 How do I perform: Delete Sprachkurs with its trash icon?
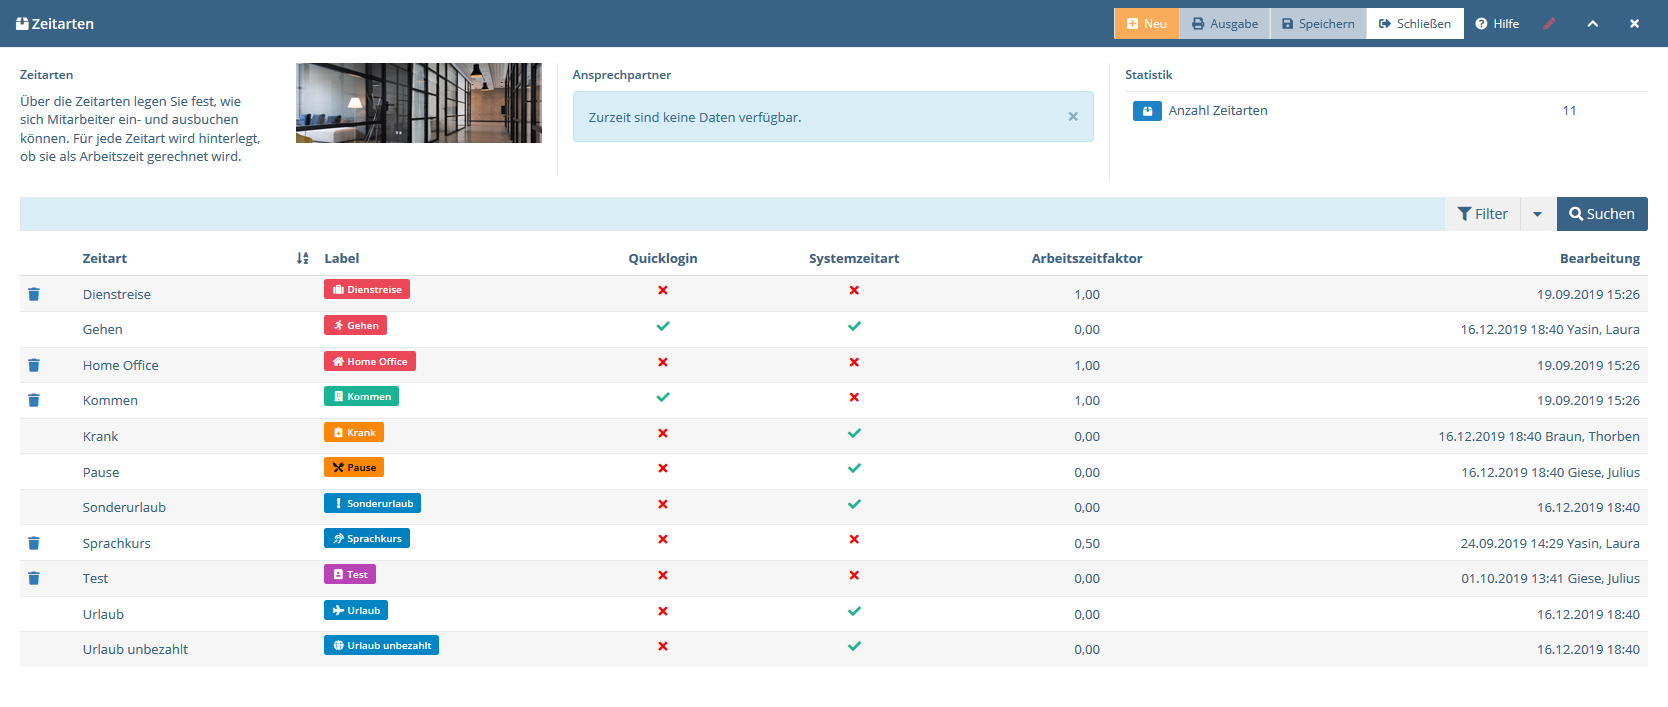pyautogui.click(x=34, y=543)
